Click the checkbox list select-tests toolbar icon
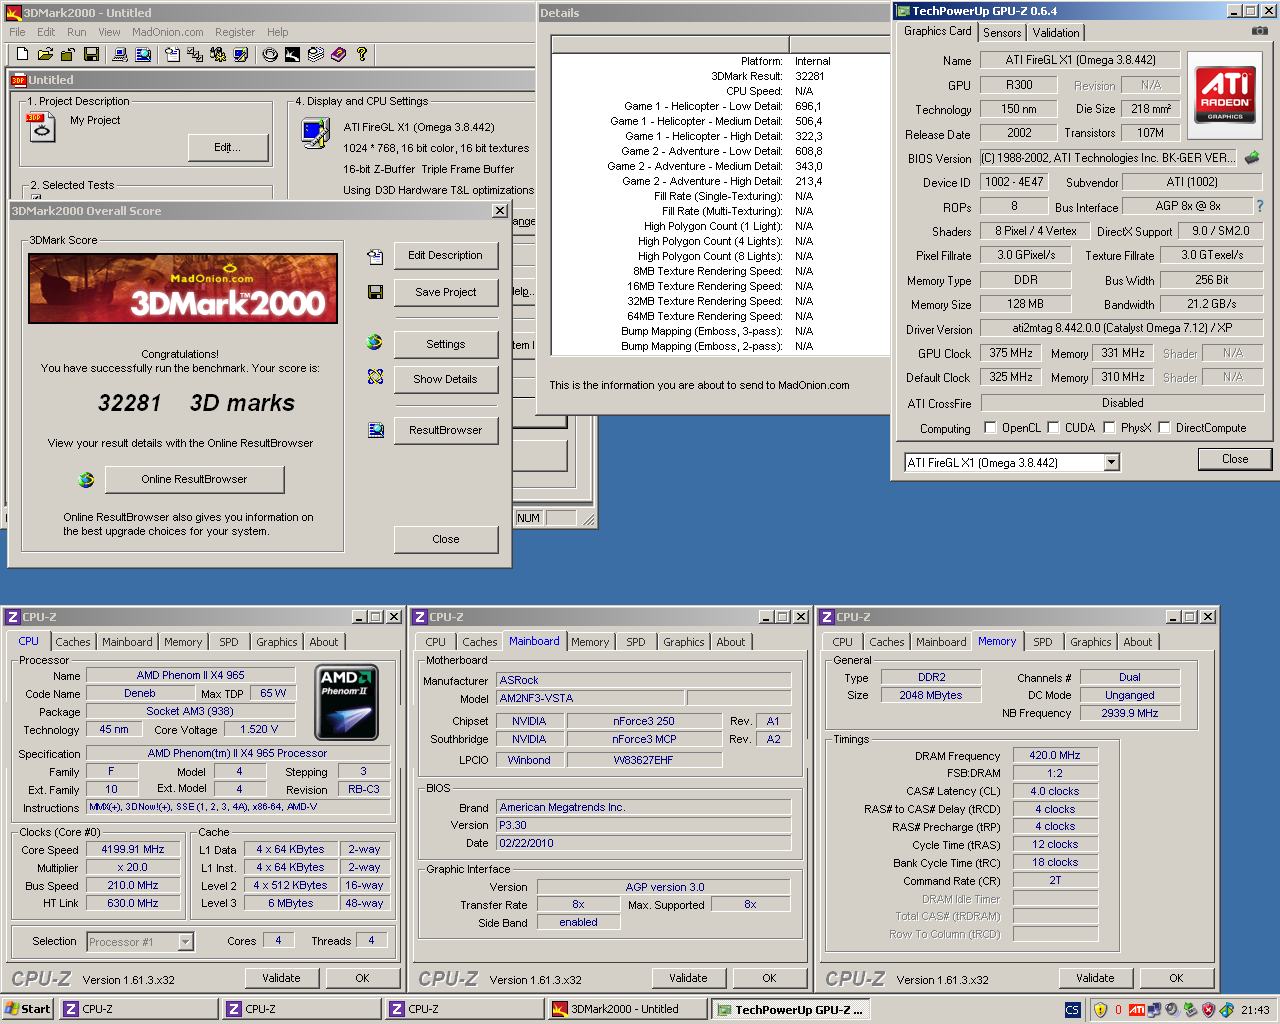Screen dimensions: 1280x1024 [195, 54]
